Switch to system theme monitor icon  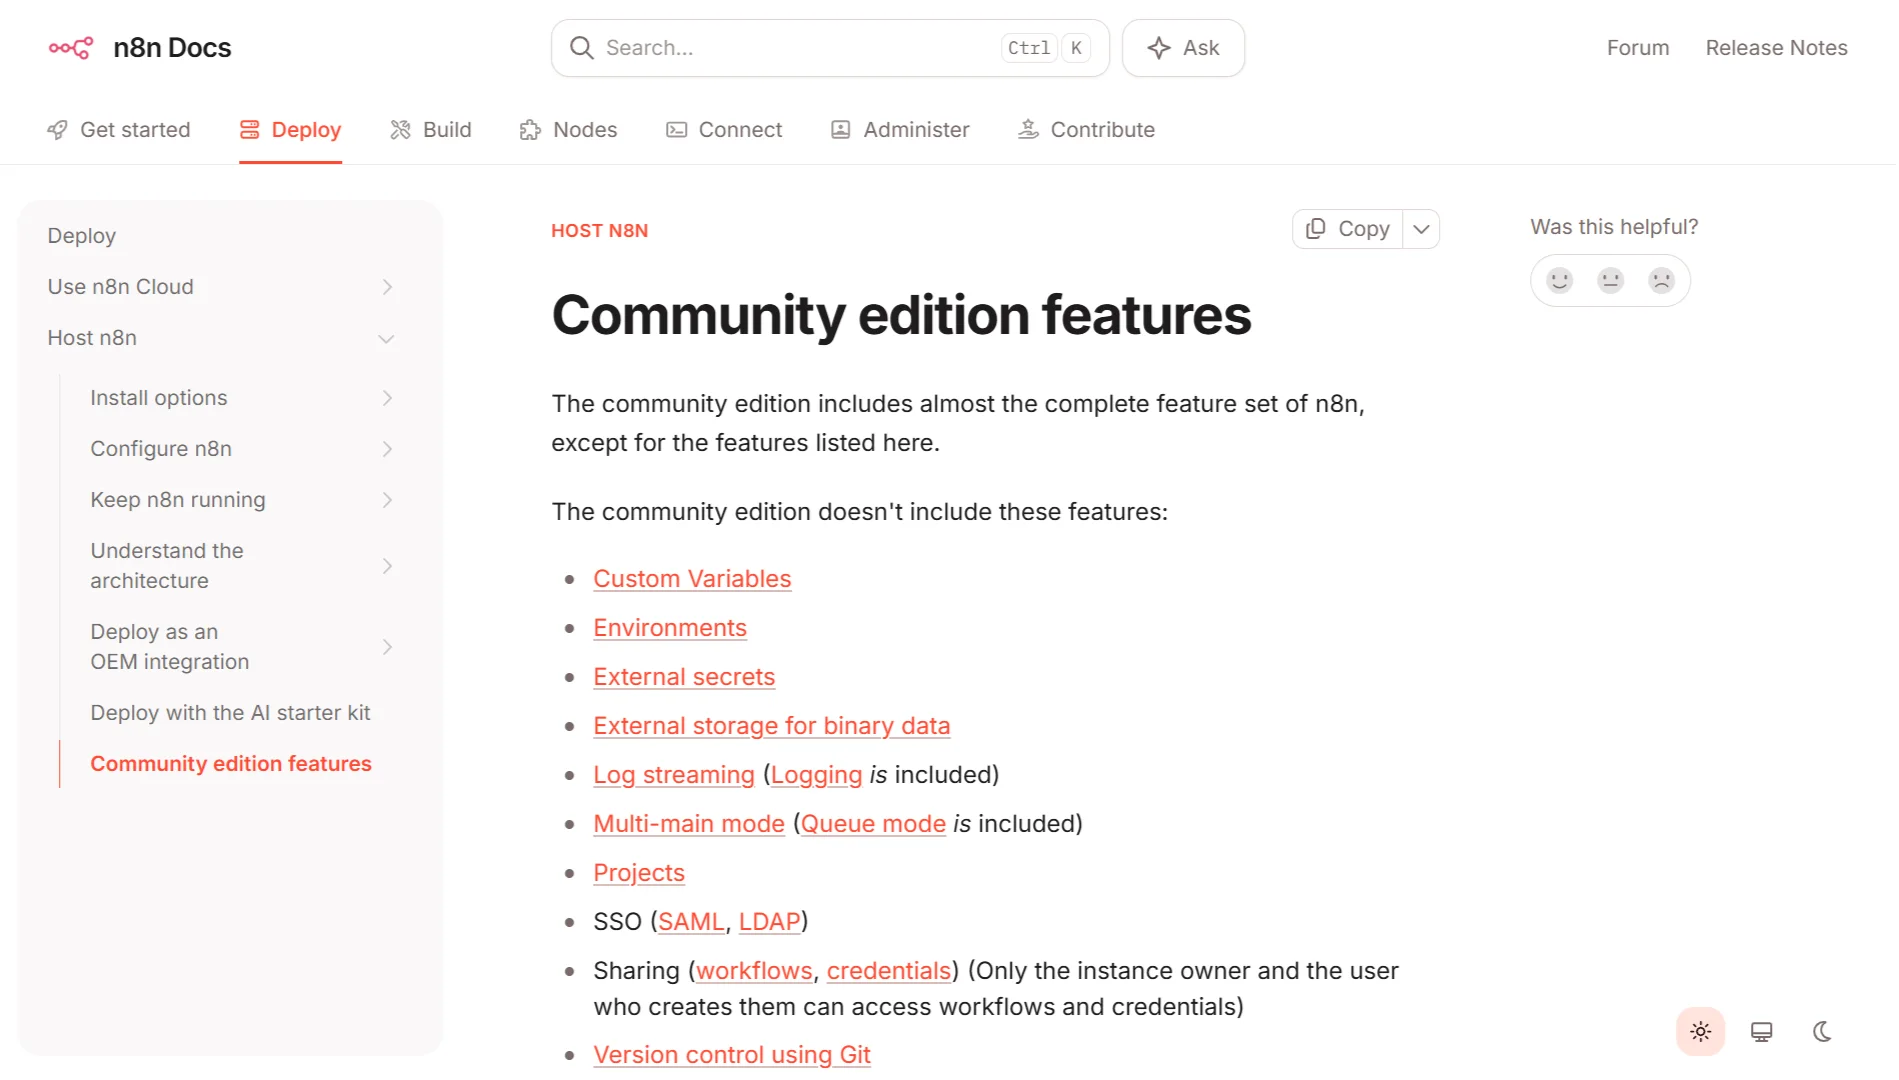click(x=1762, y=1032)
